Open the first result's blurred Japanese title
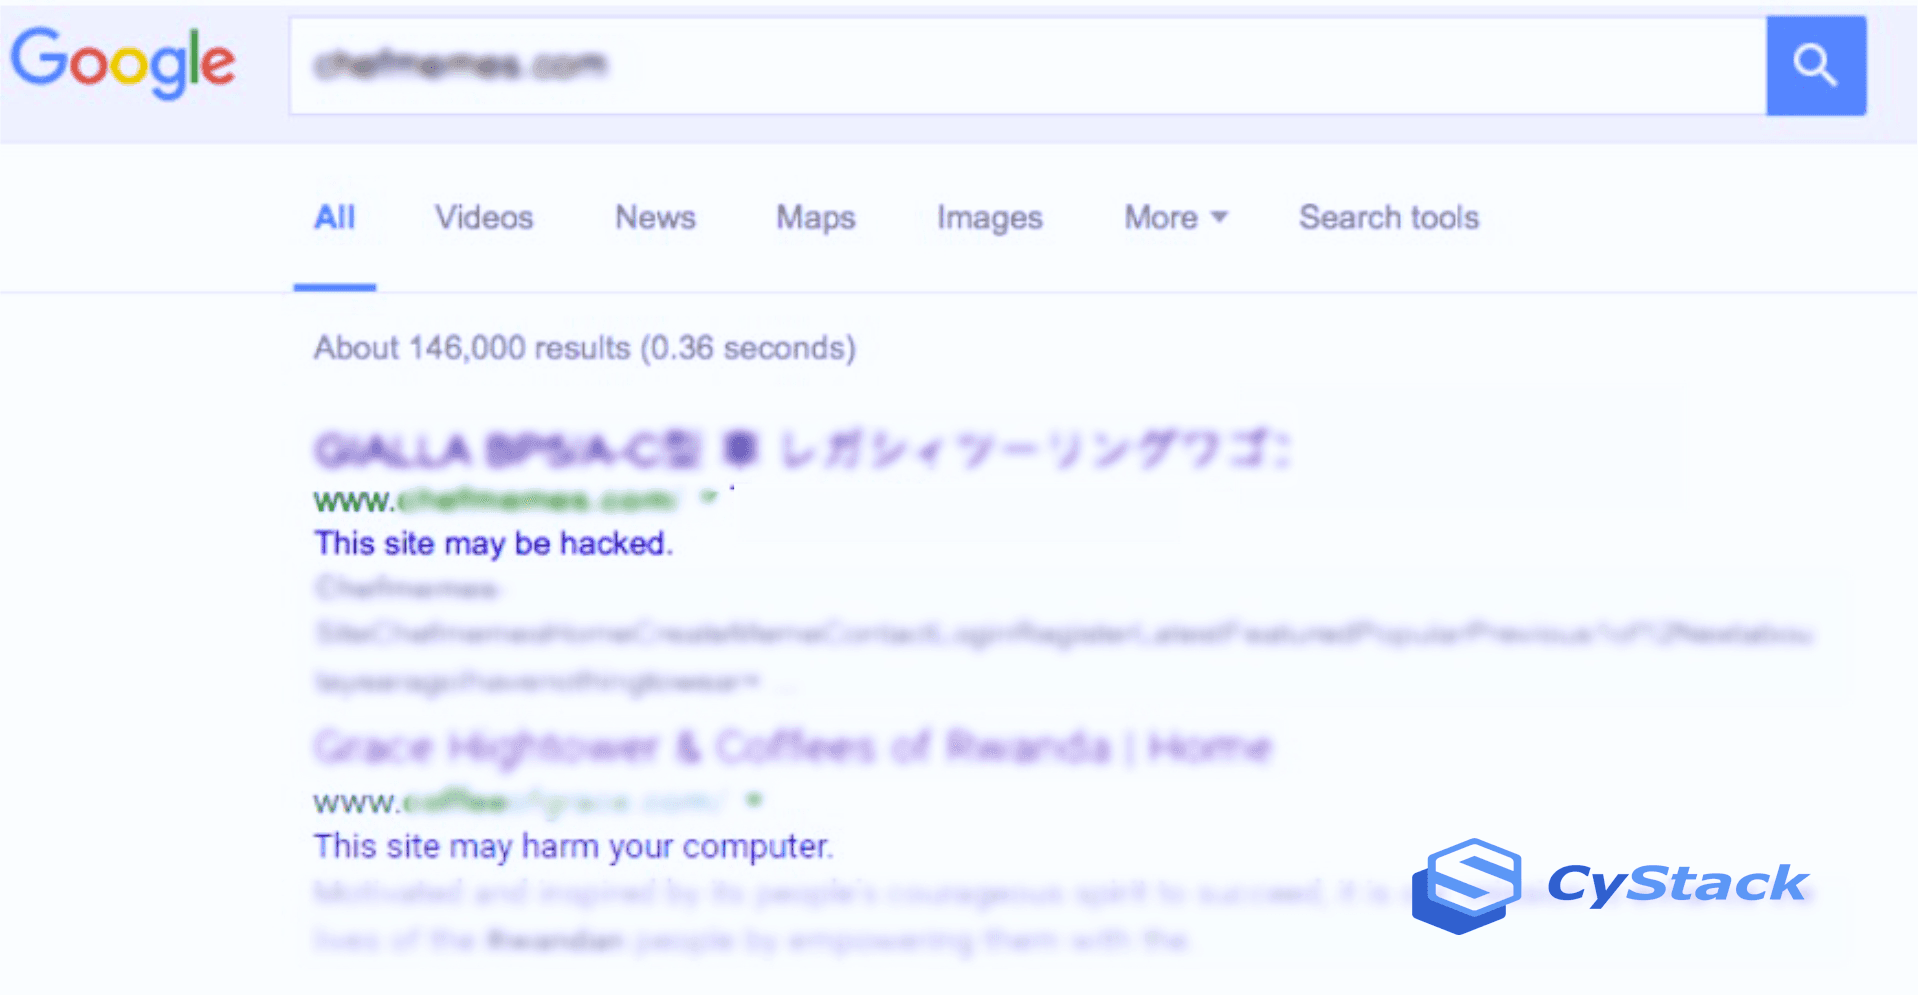Viewport: 1918px width, 995px height. (x=802, y=450)
